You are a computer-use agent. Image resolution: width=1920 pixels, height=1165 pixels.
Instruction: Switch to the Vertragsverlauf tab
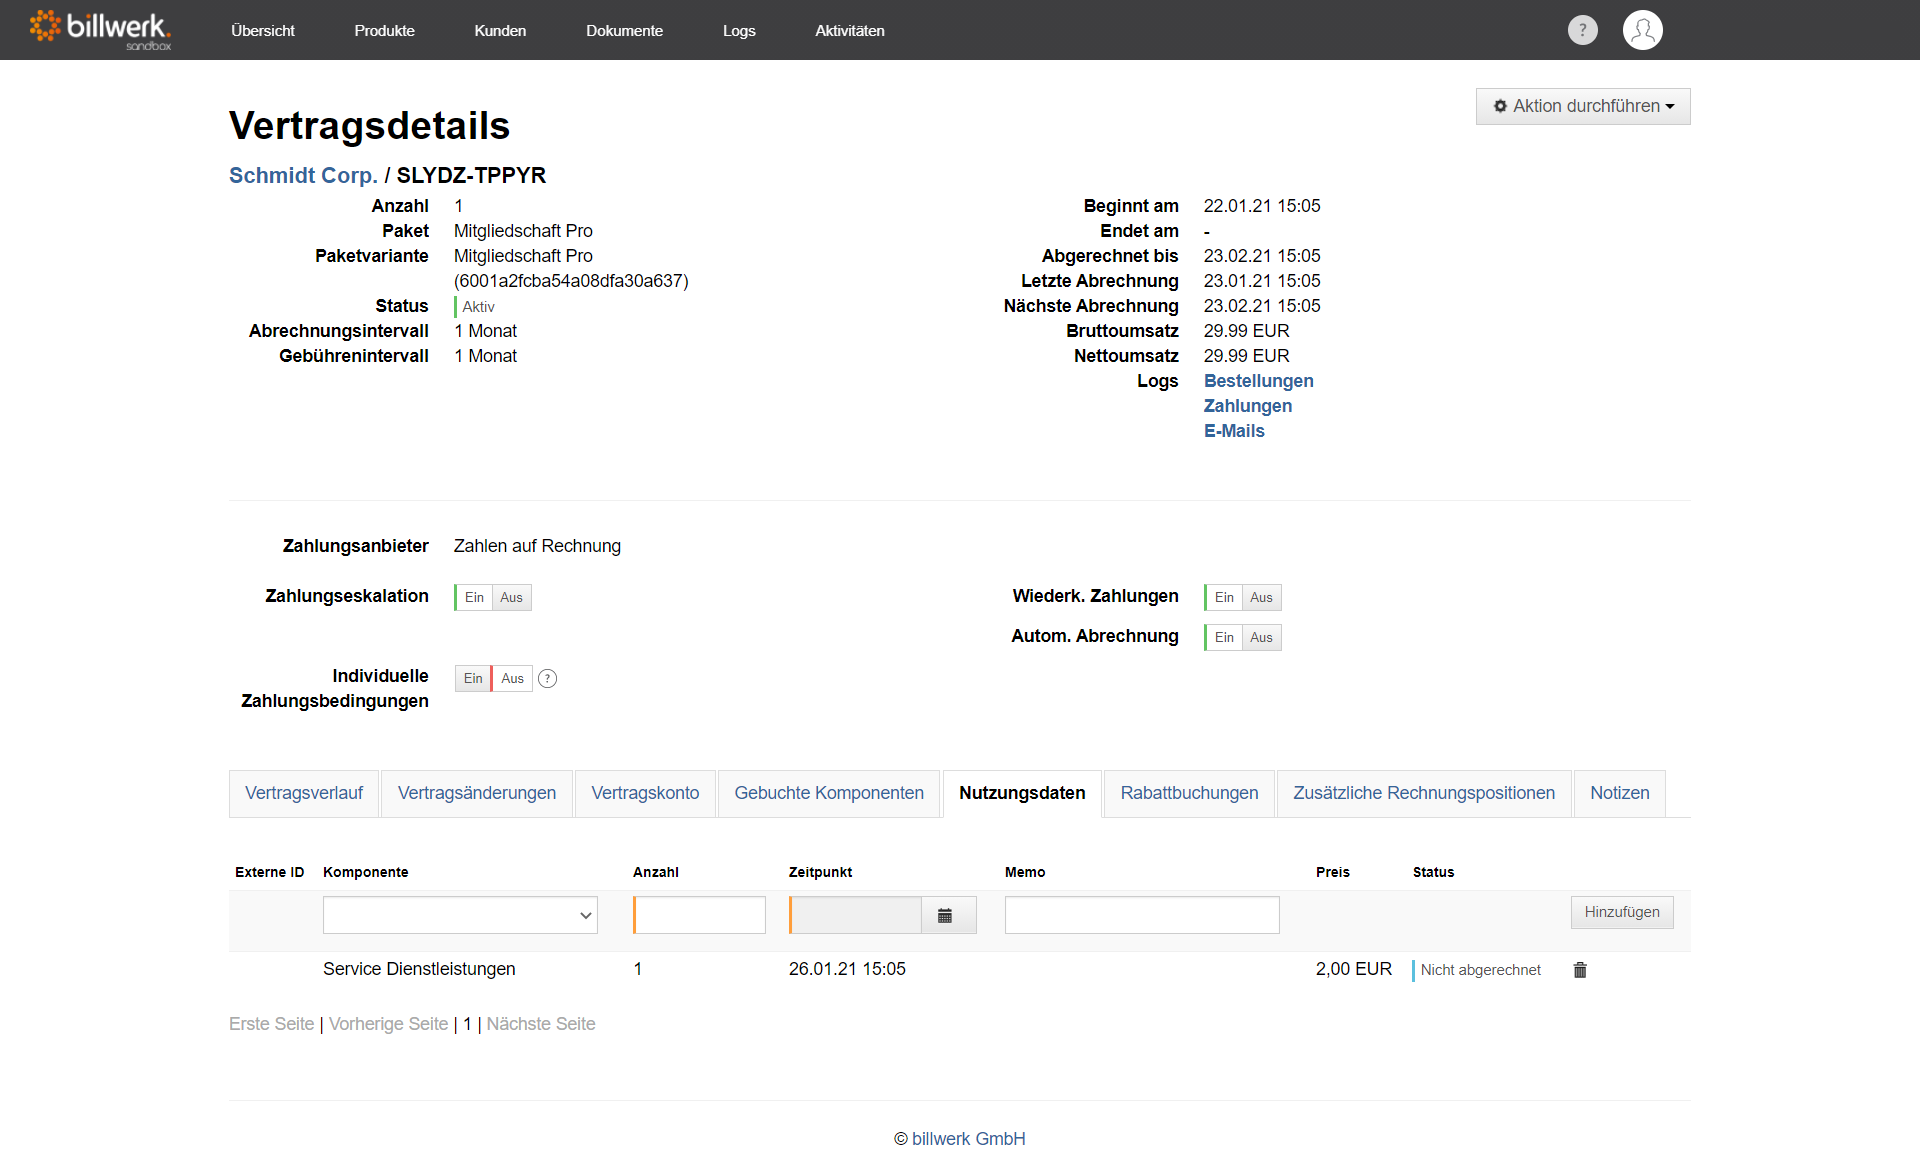coord(304,793)
